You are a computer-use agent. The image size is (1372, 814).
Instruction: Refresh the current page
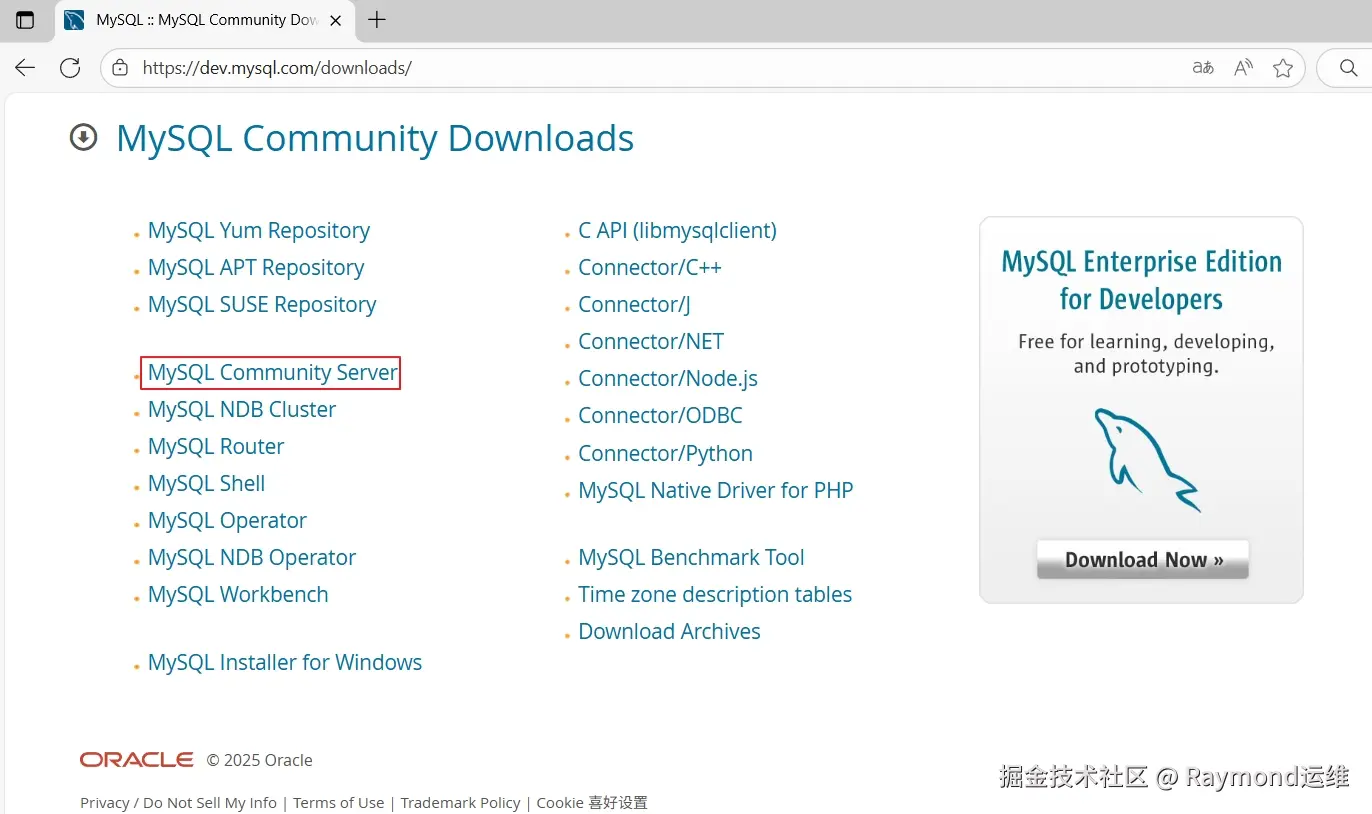coord(70,68)
